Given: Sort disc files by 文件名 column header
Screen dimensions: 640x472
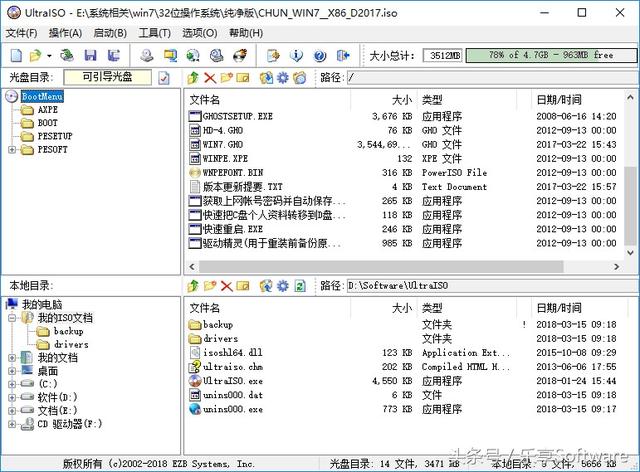Looking at the screenshot, I should point(268,100).
